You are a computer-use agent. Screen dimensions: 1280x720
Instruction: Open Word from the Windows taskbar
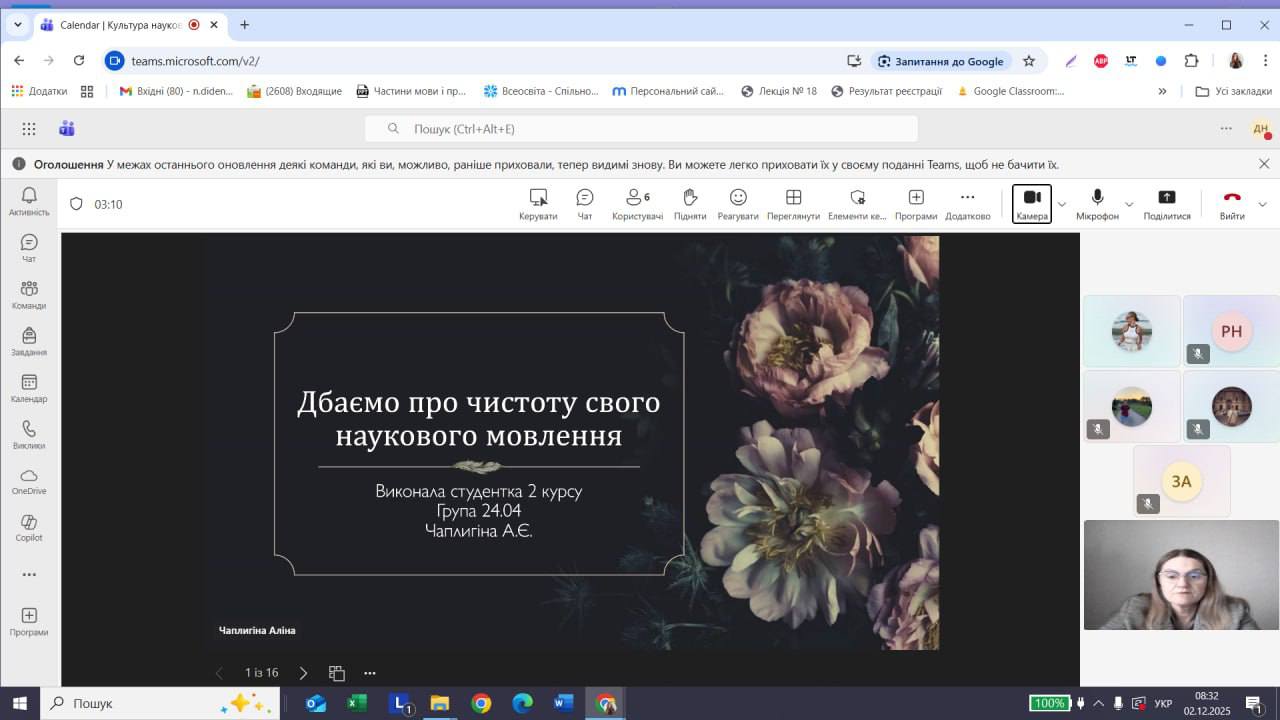coord(564,703)
